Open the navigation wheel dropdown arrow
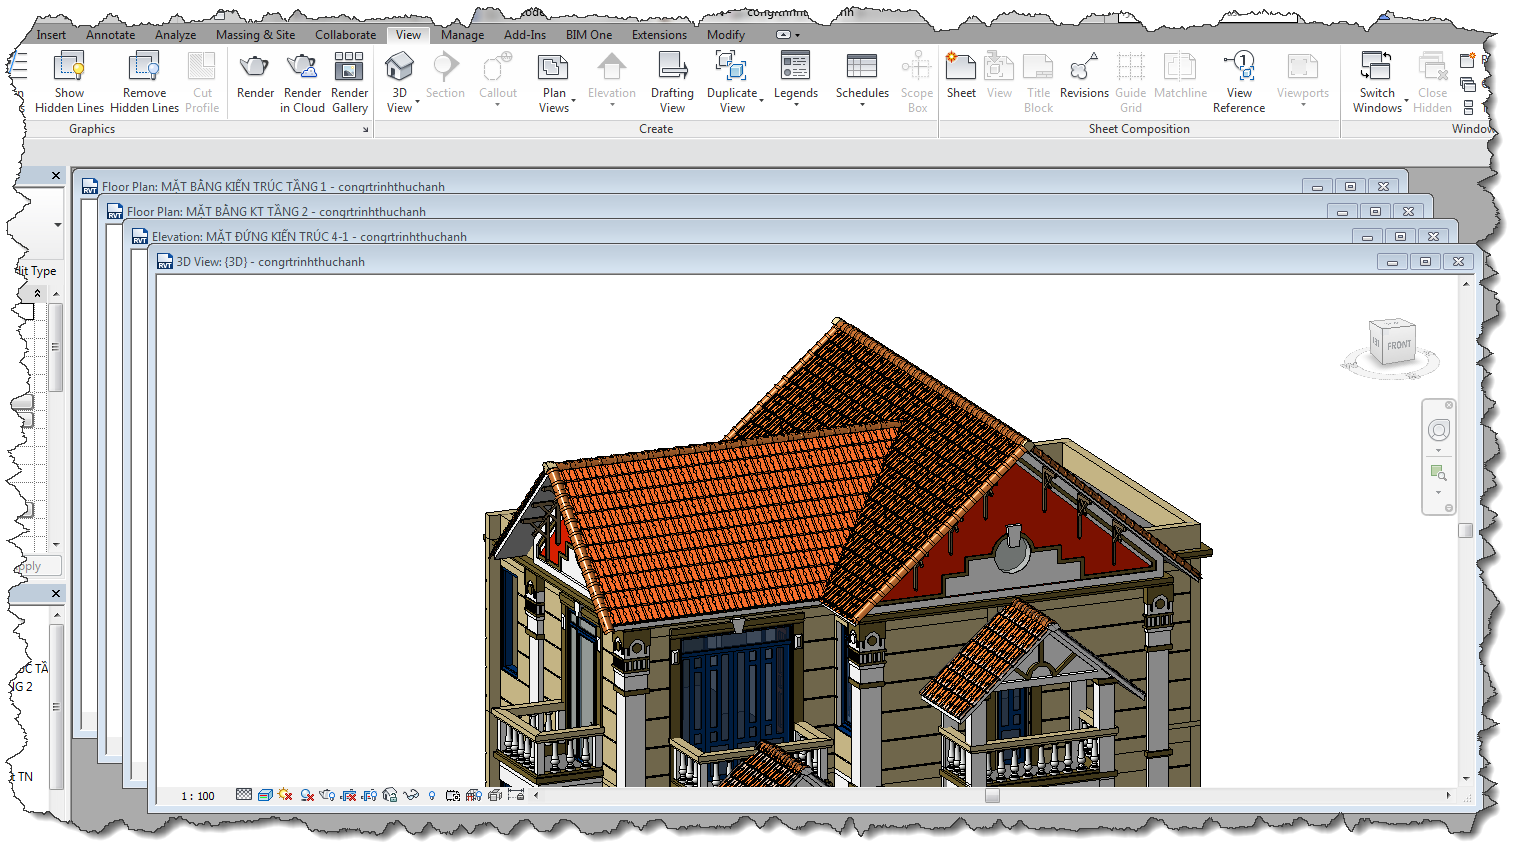 pyautogui.click(x=1438, y=450)
